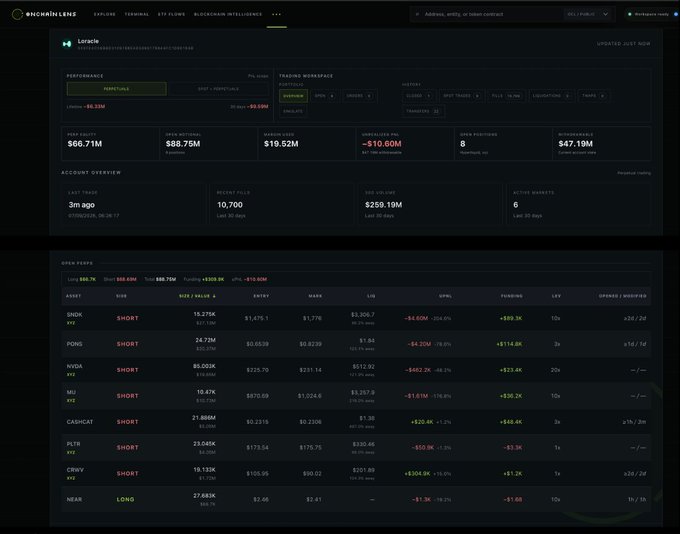This screenshot has height=534, width=680.
Task: Open the CRWV asset row
Action: coord(356,473)
